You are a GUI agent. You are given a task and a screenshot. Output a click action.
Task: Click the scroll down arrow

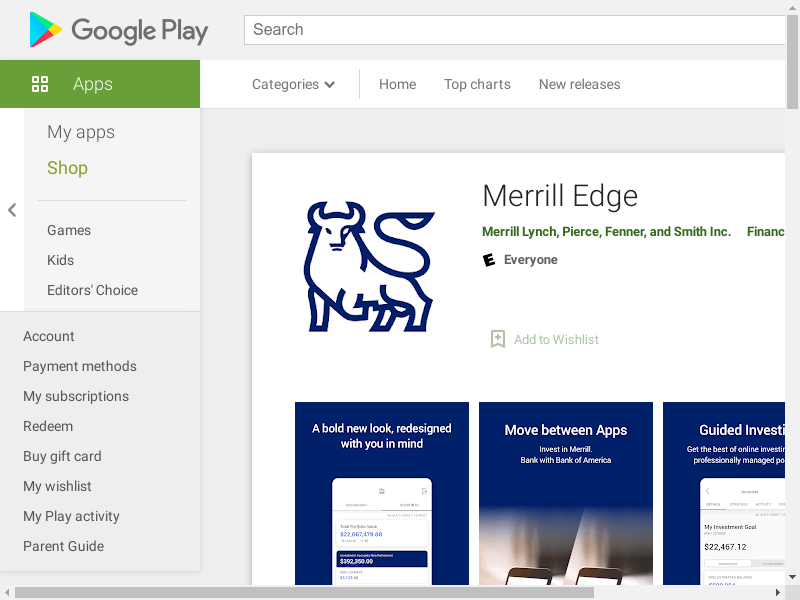coord(792,578)
